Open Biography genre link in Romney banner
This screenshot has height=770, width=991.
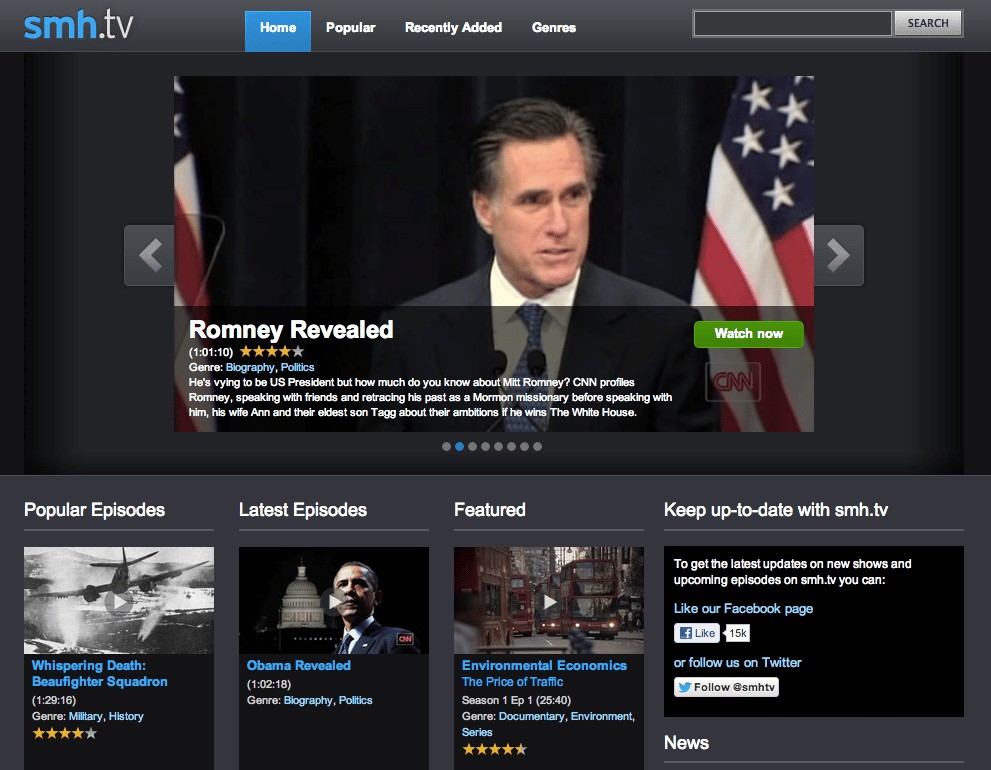[x=250, y=367]
